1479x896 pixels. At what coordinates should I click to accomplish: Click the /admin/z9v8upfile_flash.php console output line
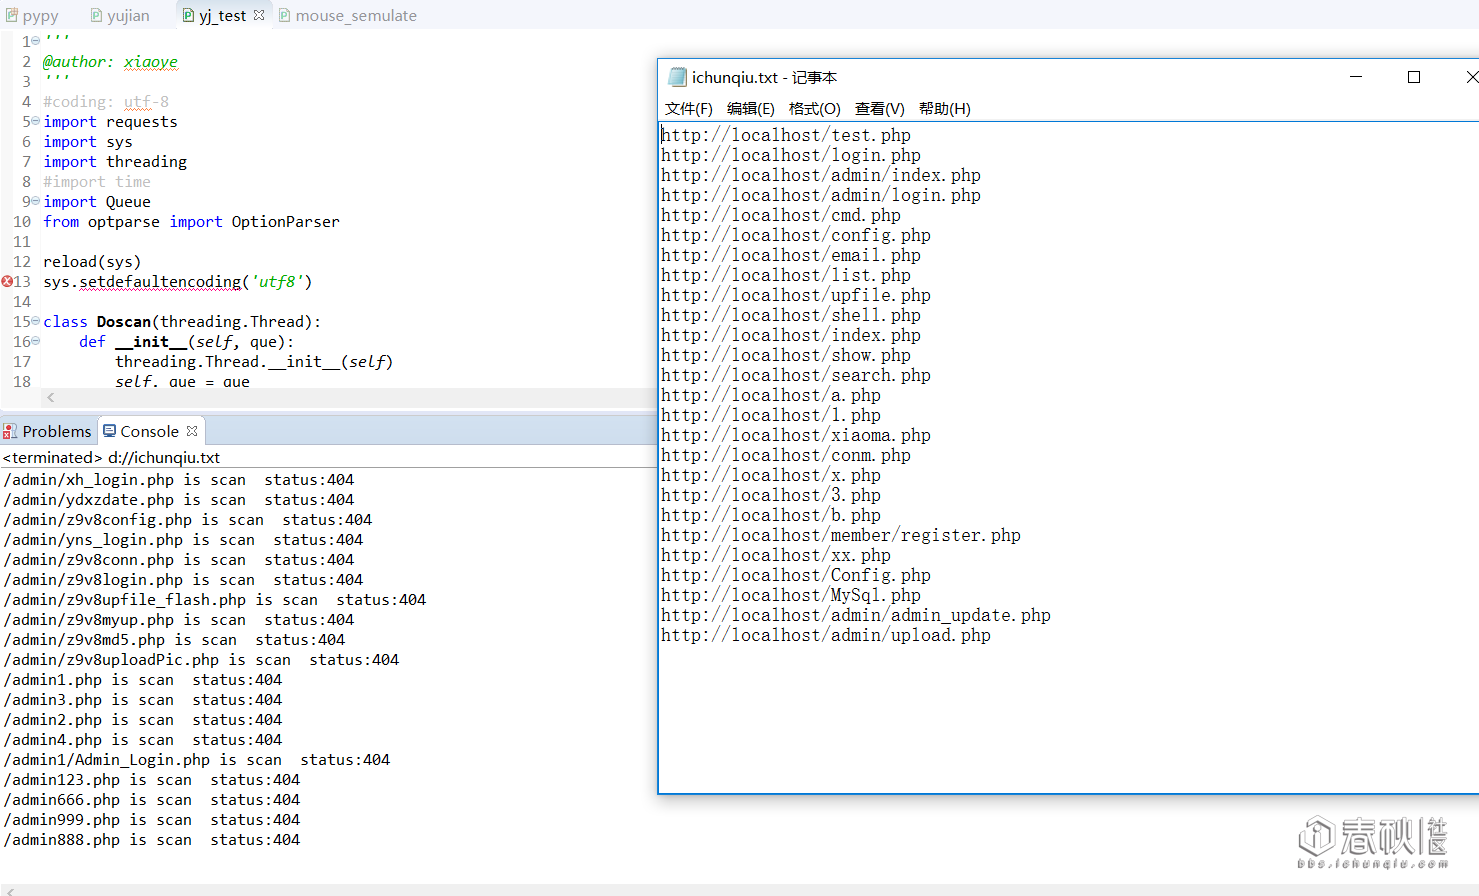tap(215, 600)
